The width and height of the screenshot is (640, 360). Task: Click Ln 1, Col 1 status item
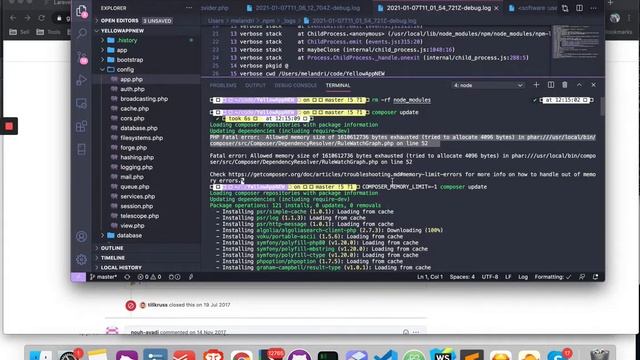pyautogui.click(x=429, y=277)
